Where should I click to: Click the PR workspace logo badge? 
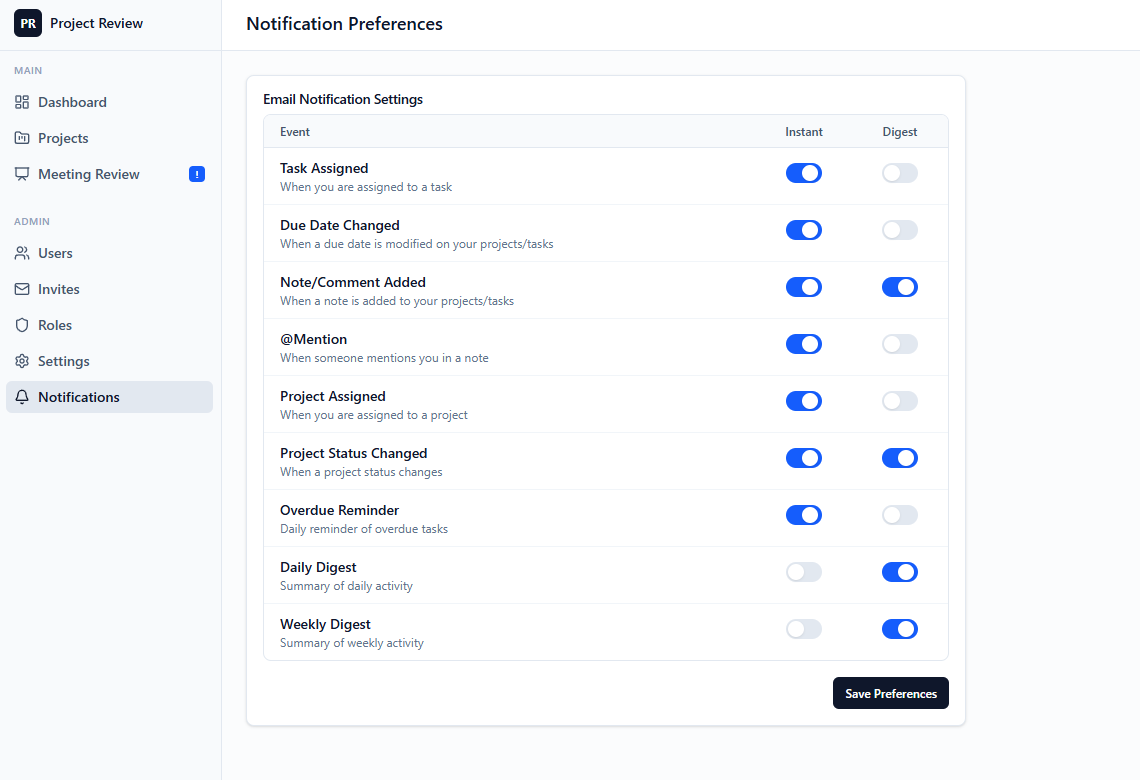27,22
